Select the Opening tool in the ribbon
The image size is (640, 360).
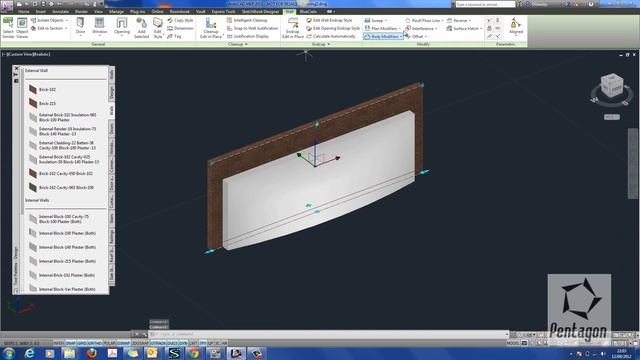tap(122, 26)
